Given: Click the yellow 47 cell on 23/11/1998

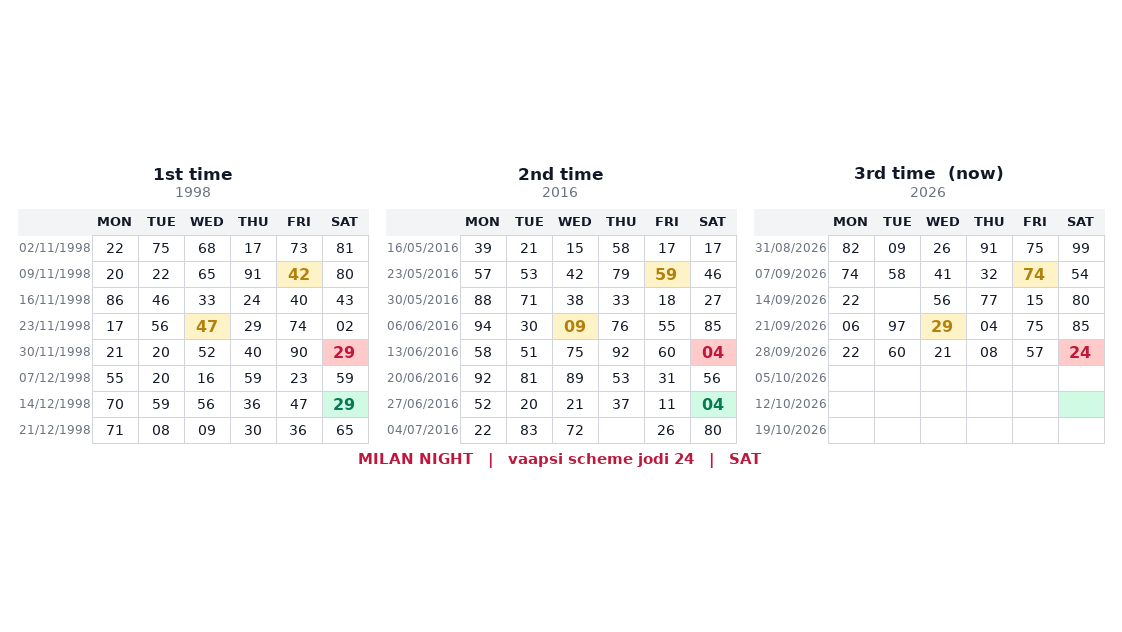Looking at the screenshot, I should point(207,326).
